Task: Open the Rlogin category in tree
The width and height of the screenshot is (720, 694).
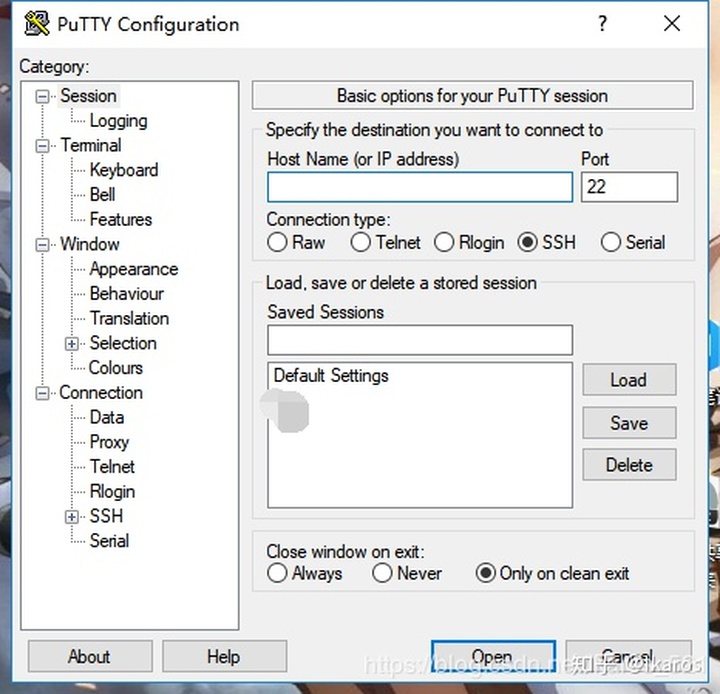Action: [112, 492]
